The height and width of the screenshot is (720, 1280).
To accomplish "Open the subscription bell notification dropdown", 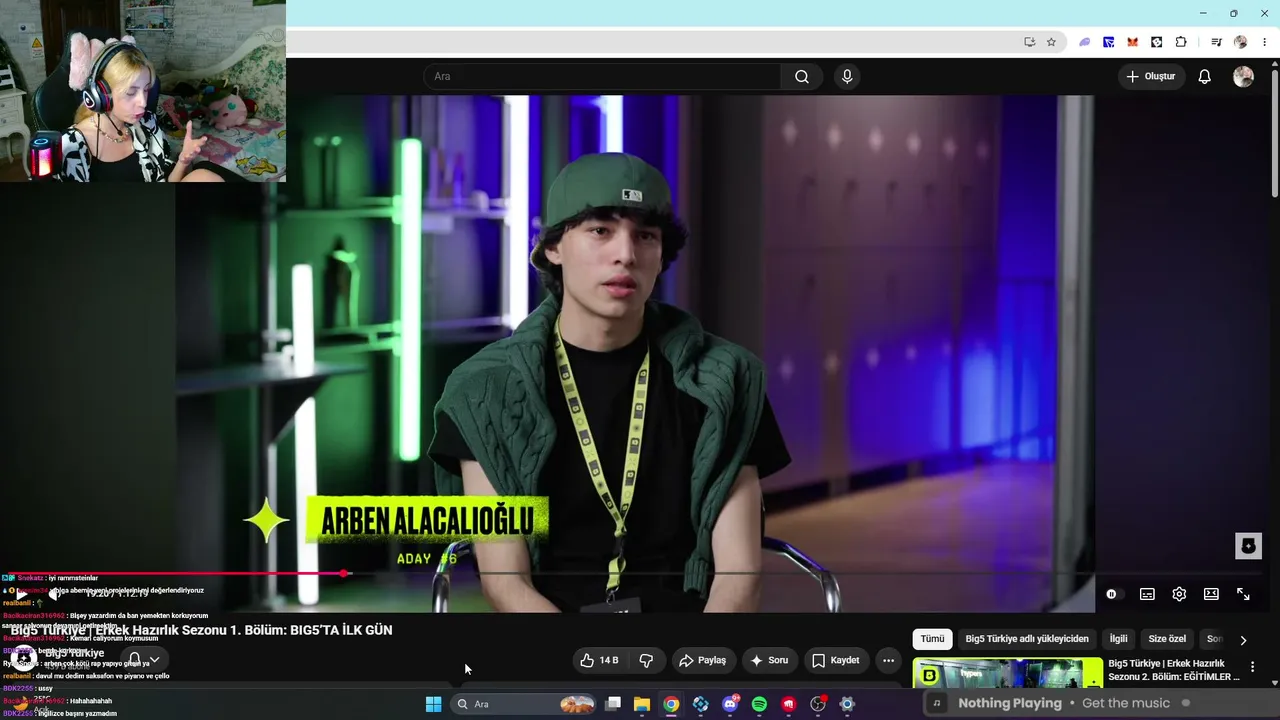I will pos(143,660).
